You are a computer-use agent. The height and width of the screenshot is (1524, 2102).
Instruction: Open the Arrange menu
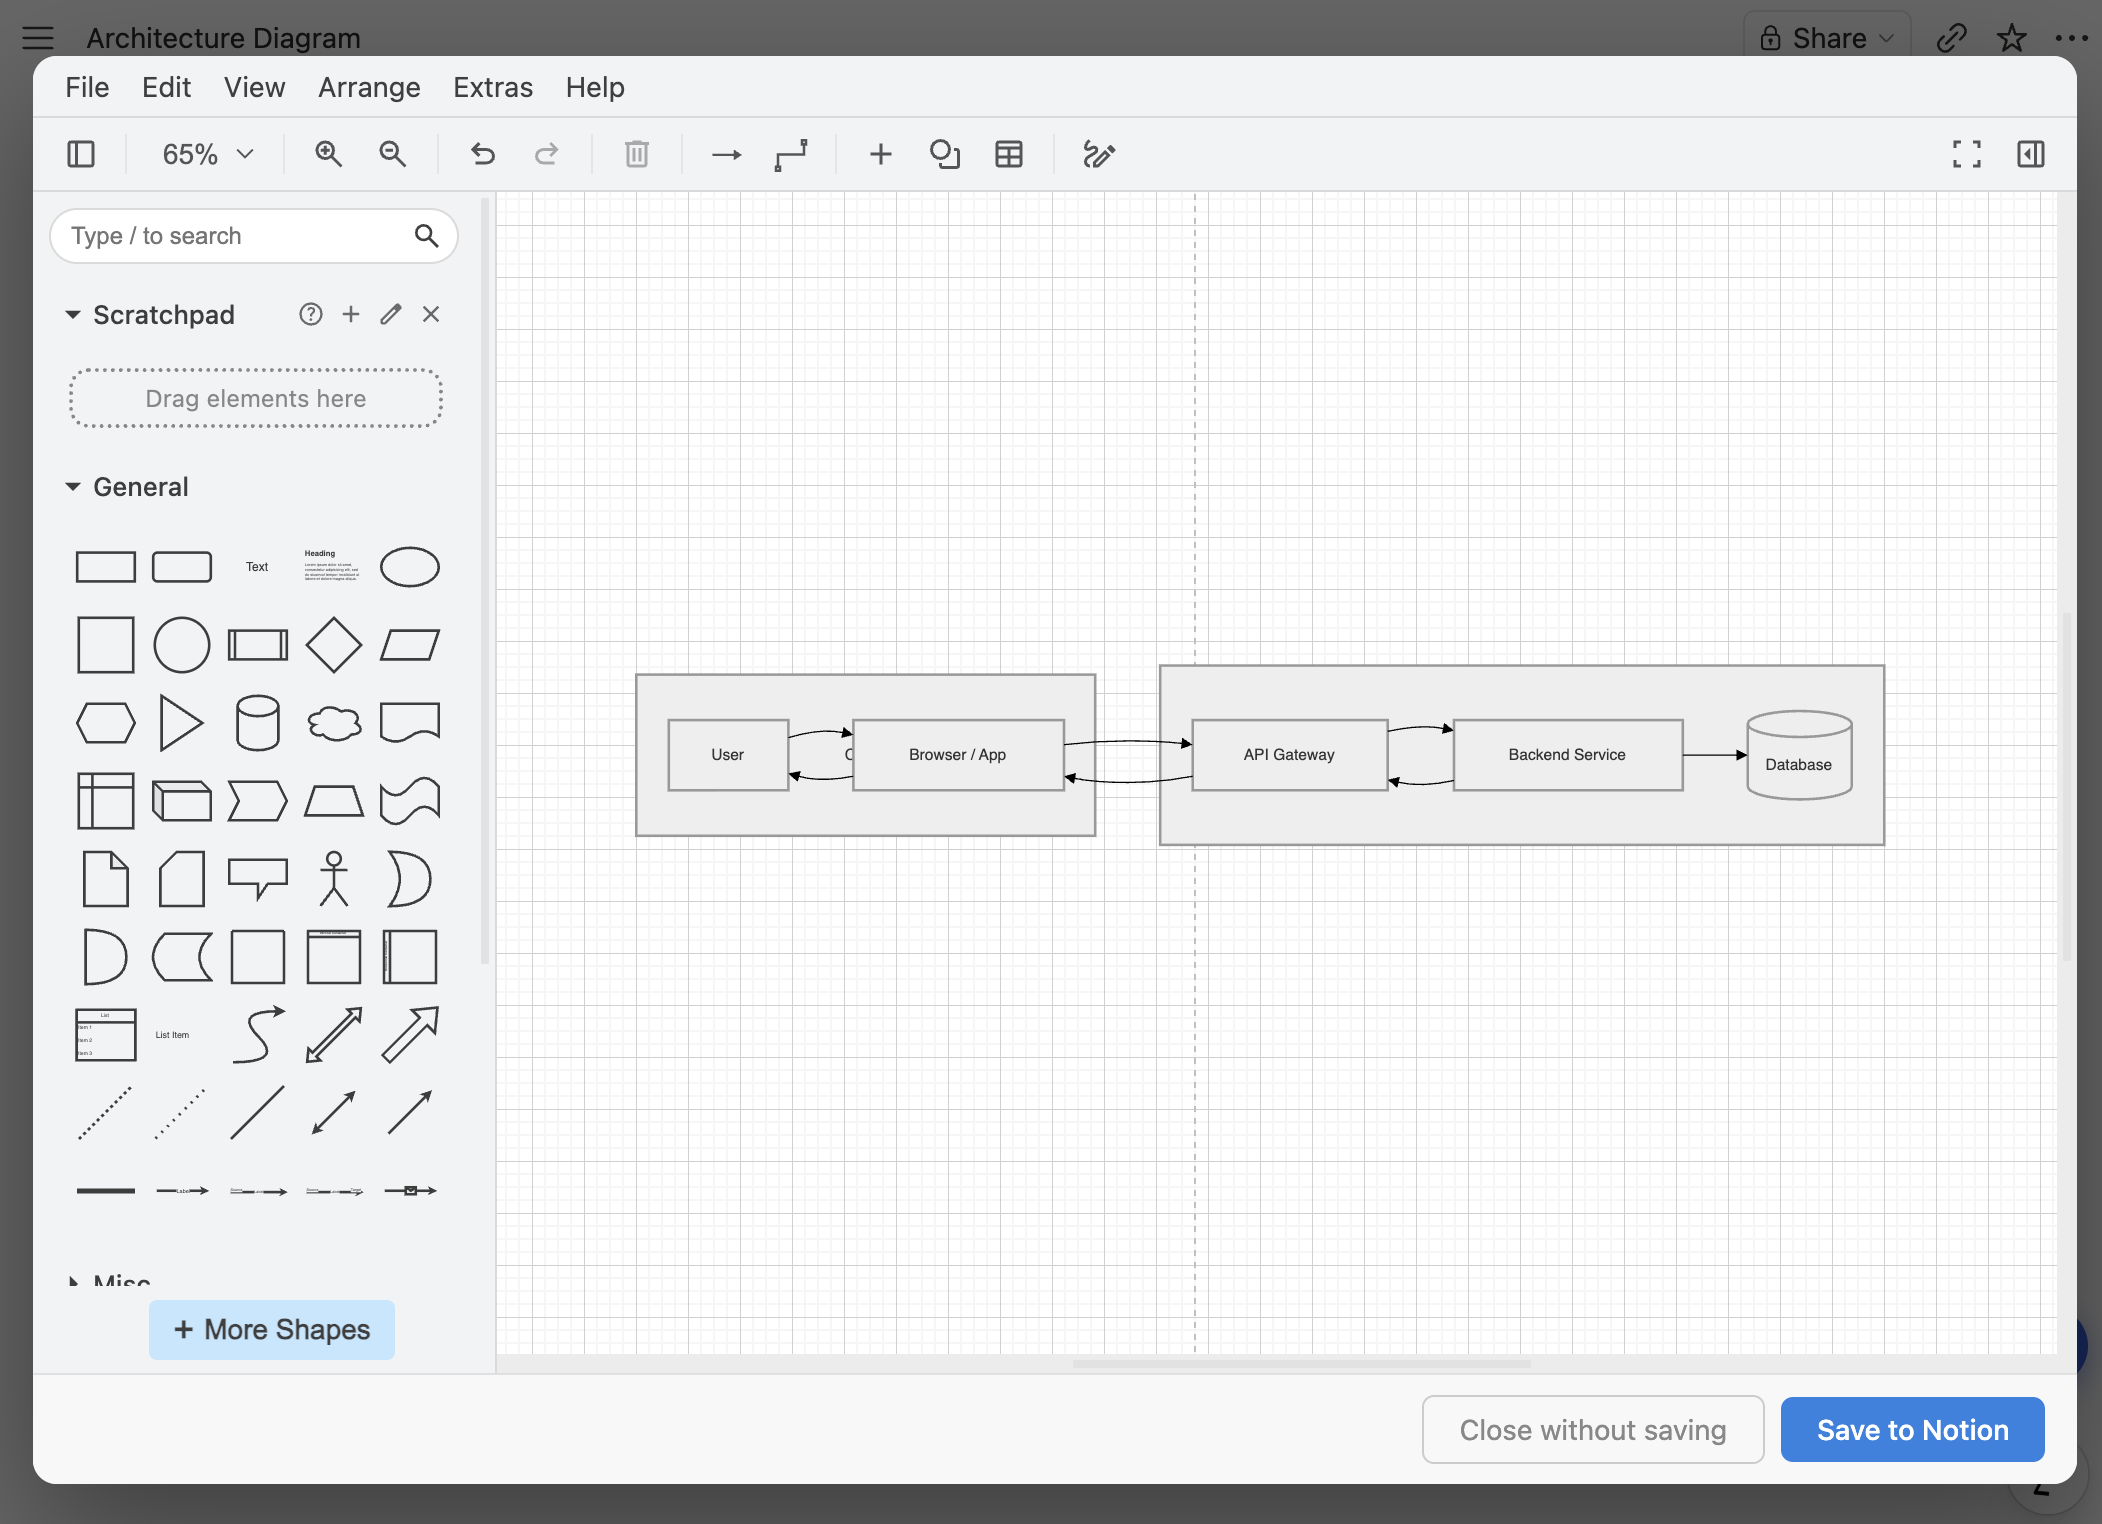(x=369, y=87)
